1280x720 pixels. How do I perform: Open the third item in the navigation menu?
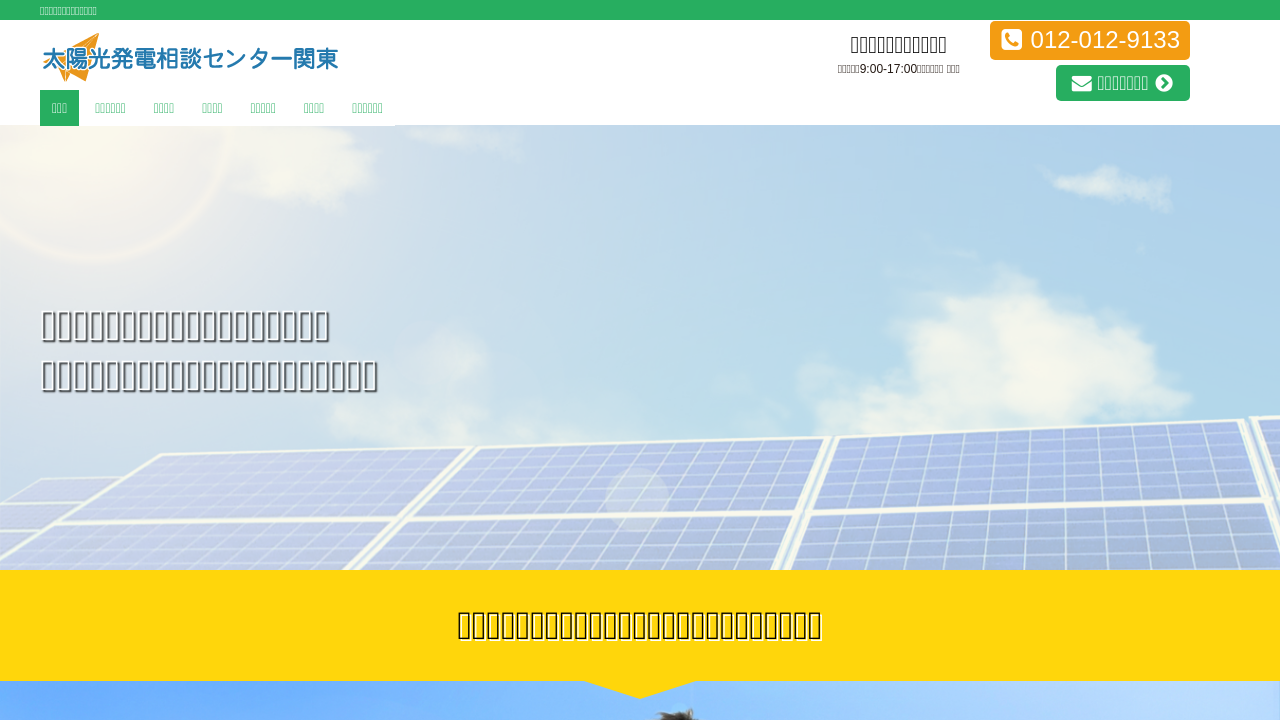(163, 108)
